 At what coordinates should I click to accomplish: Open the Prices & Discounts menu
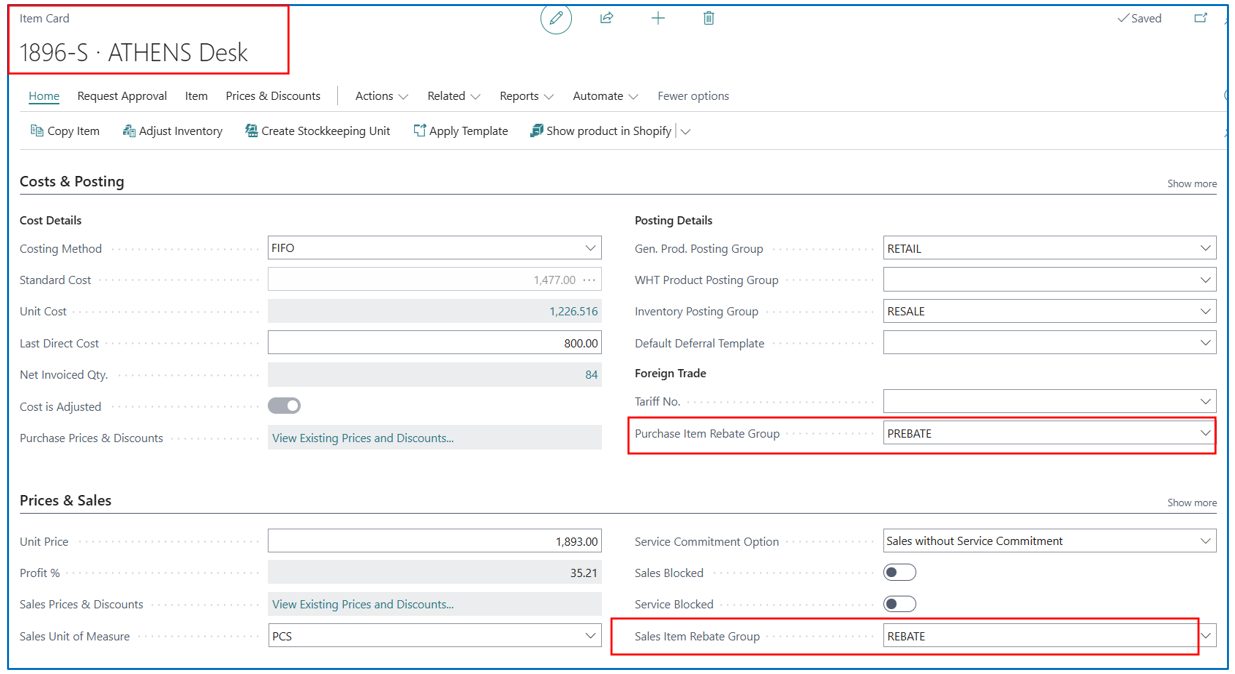[273, 96]
